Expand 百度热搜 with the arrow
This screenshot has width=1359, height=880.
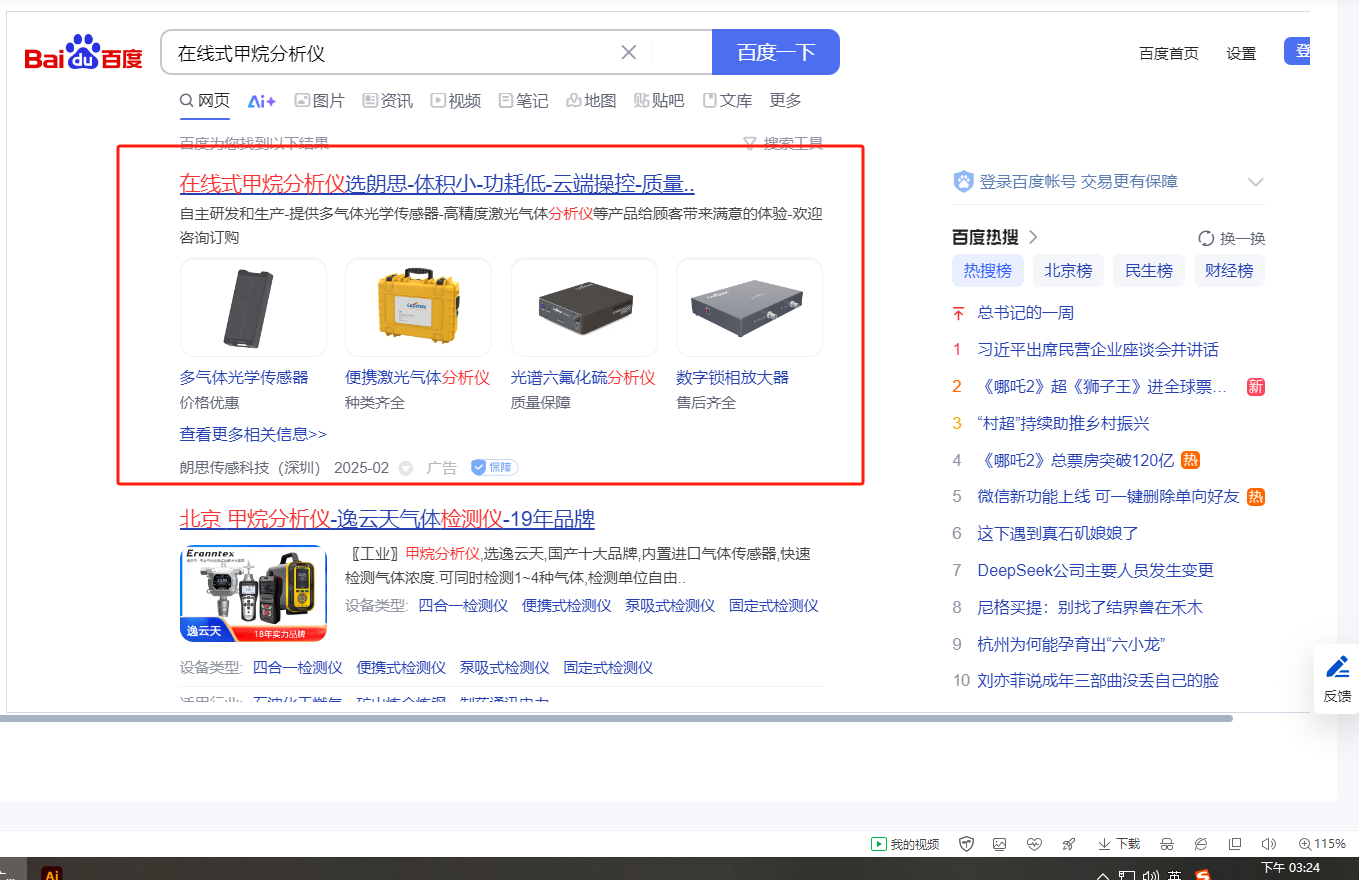(1034, 237)
